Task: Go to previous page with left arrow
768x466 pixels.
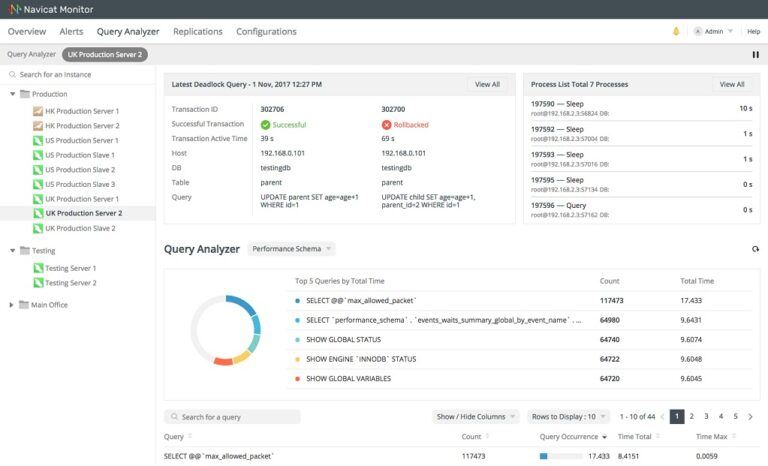Action: click(x=662, y=417)
